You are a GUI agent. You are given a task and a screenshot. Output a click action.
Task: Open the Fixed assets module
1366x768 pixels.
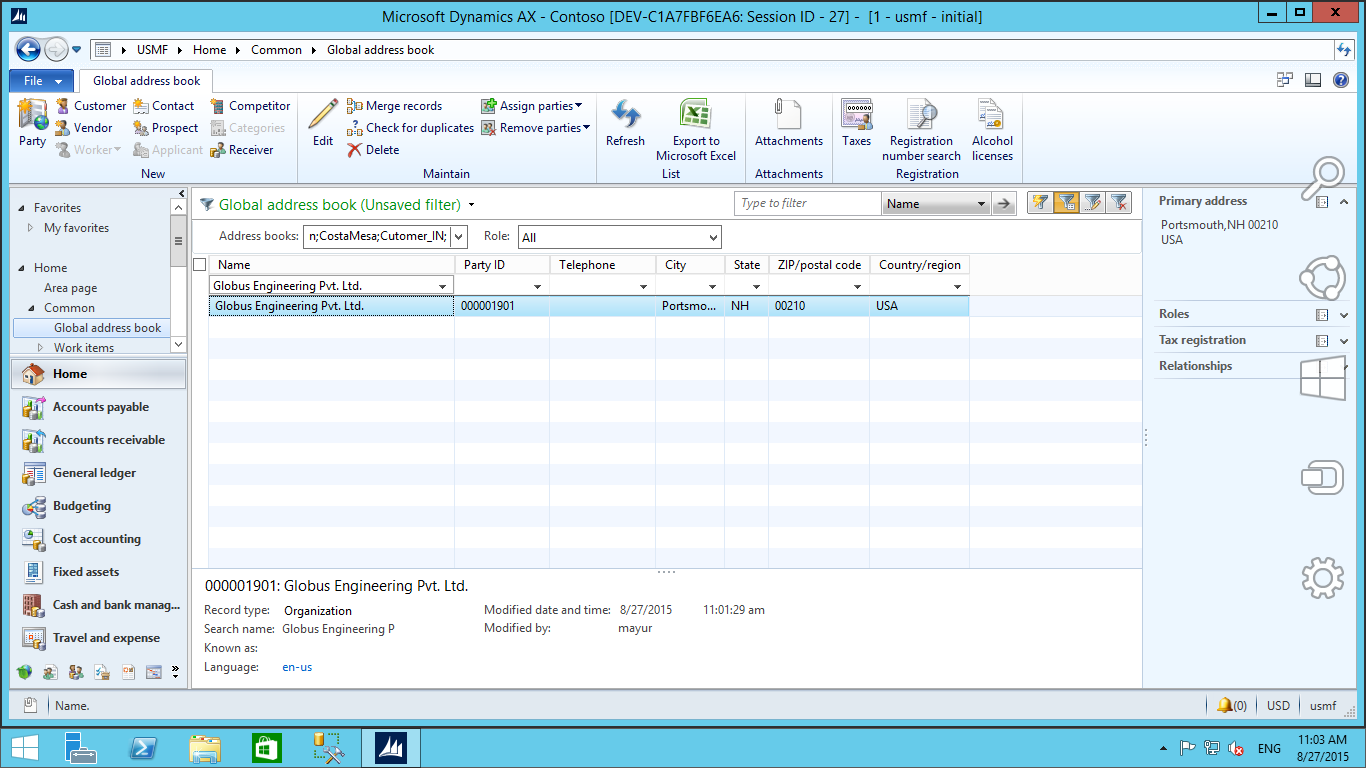click(x=100, y=572)
